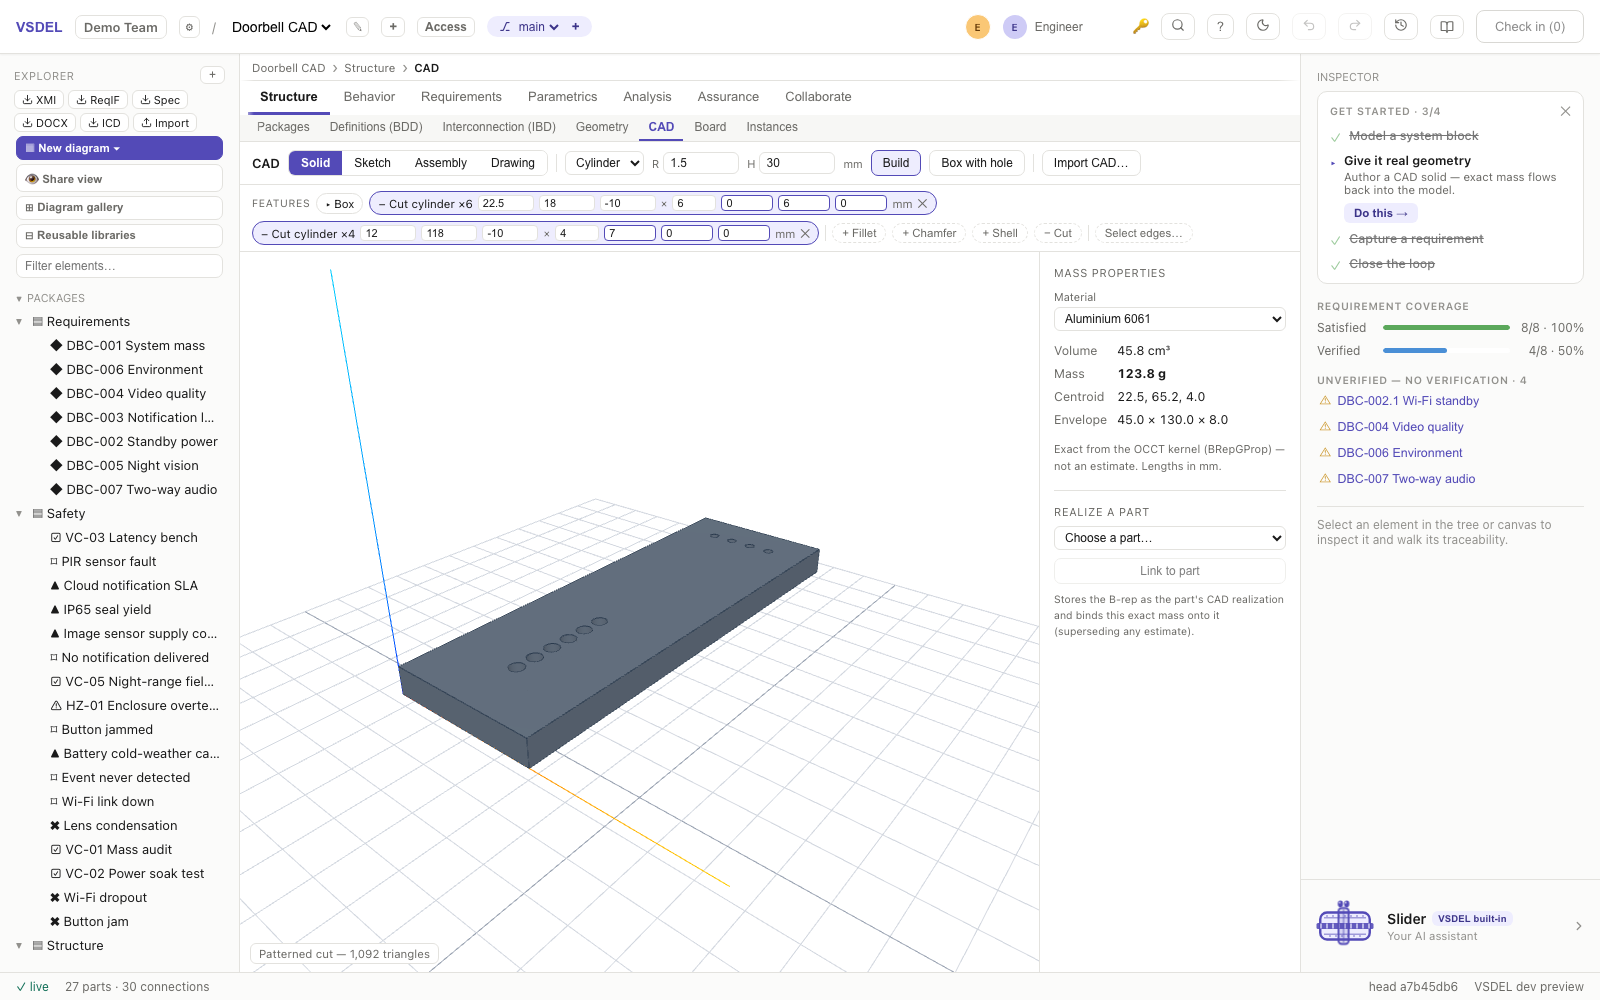1600x1000 pixels.
Task: Collapse Safety package tree
Action: click(19, 514)
